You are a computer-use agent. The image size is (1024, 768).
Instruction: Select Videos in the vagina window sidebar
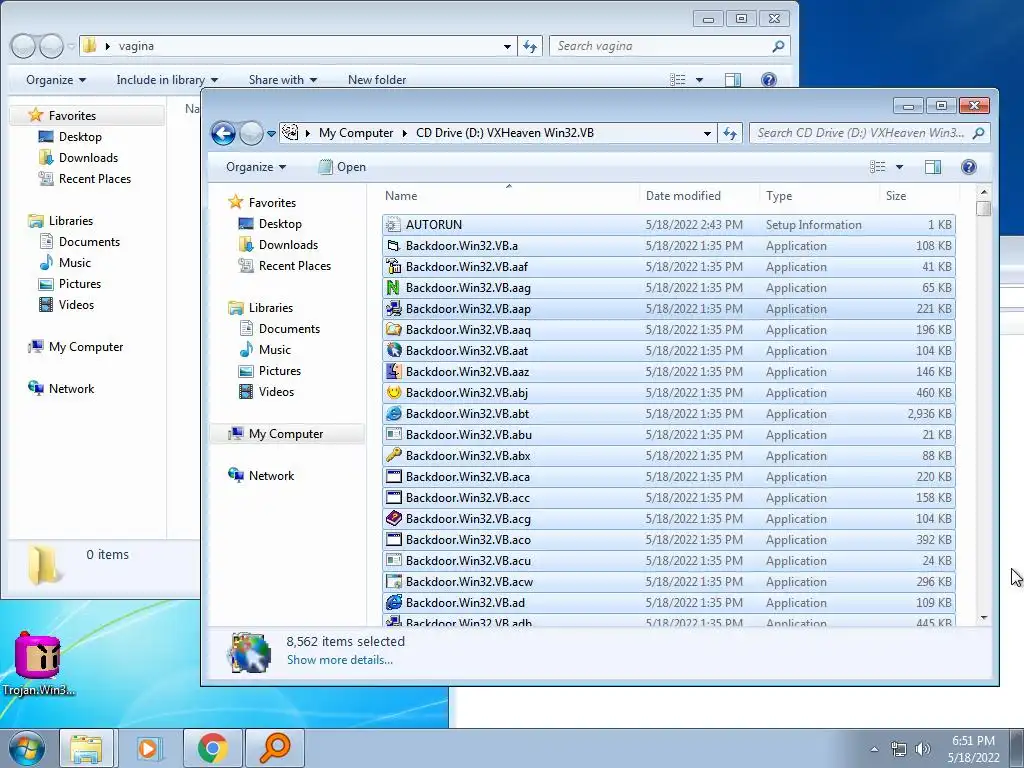[x=76, y=304]
